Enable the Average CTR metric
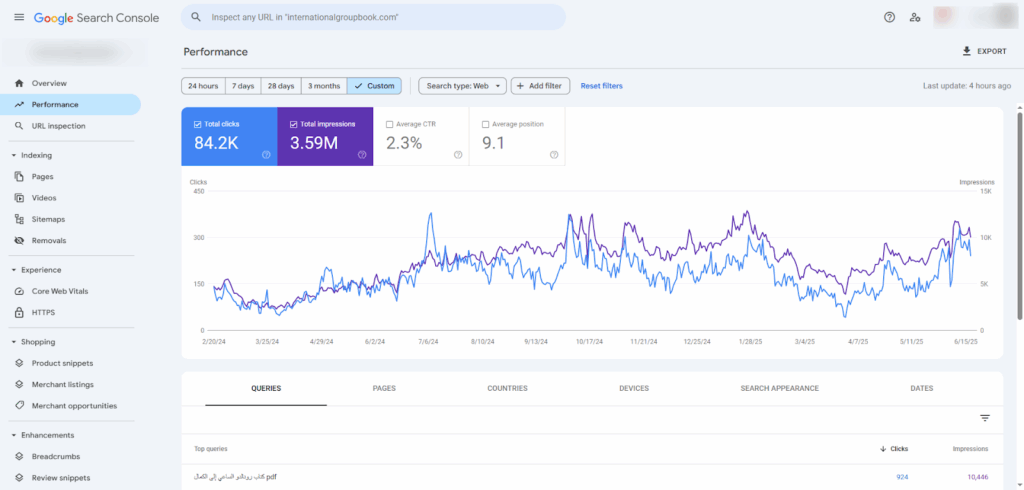This screenshot has width=1024, height=490. coord(389,124)
